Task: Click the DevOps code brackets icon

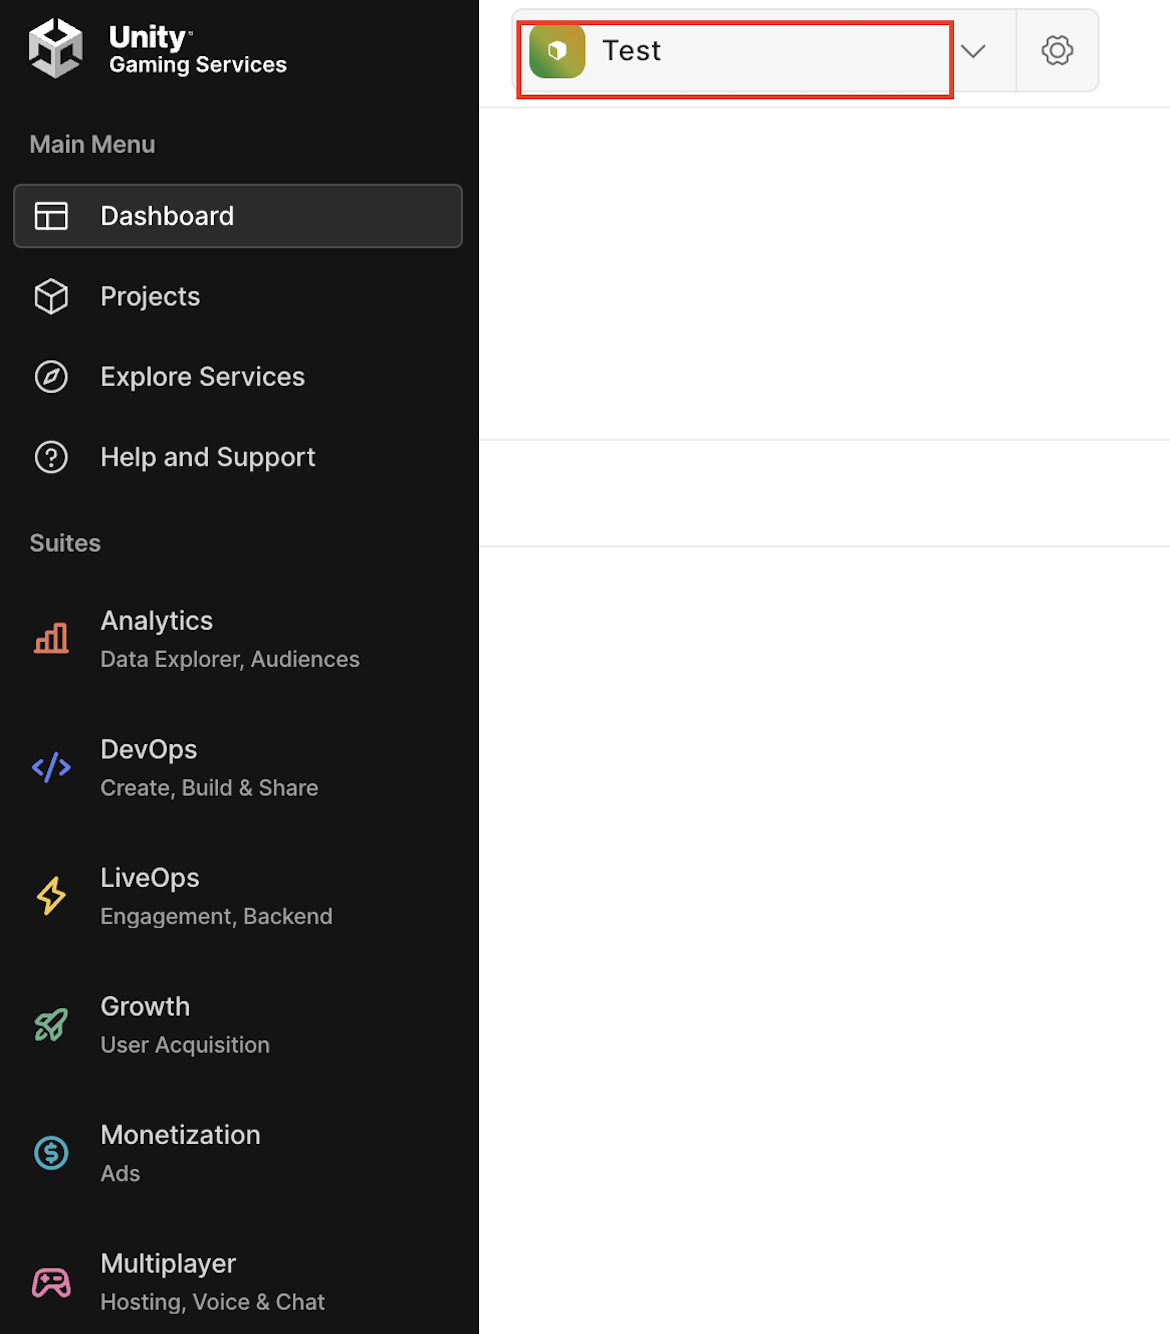Action: (x=51, y=767)
